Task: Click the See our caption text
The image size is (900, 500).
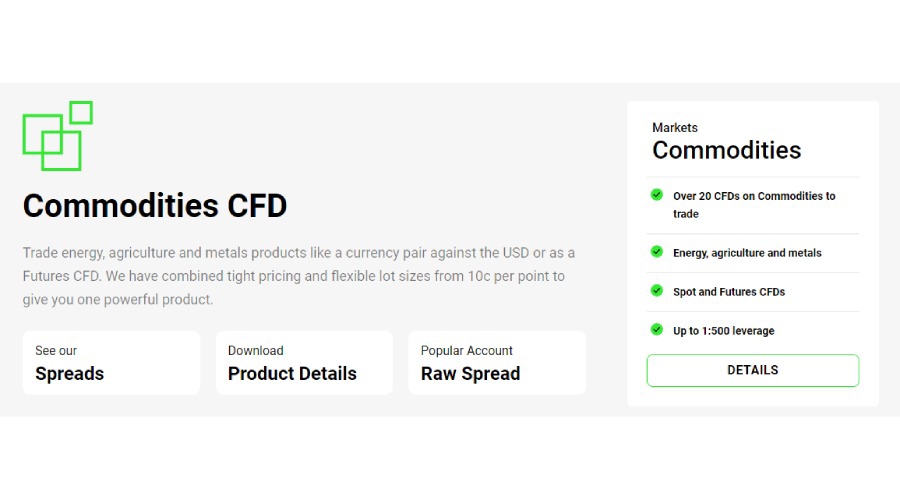Action: [x=56, y=351]
